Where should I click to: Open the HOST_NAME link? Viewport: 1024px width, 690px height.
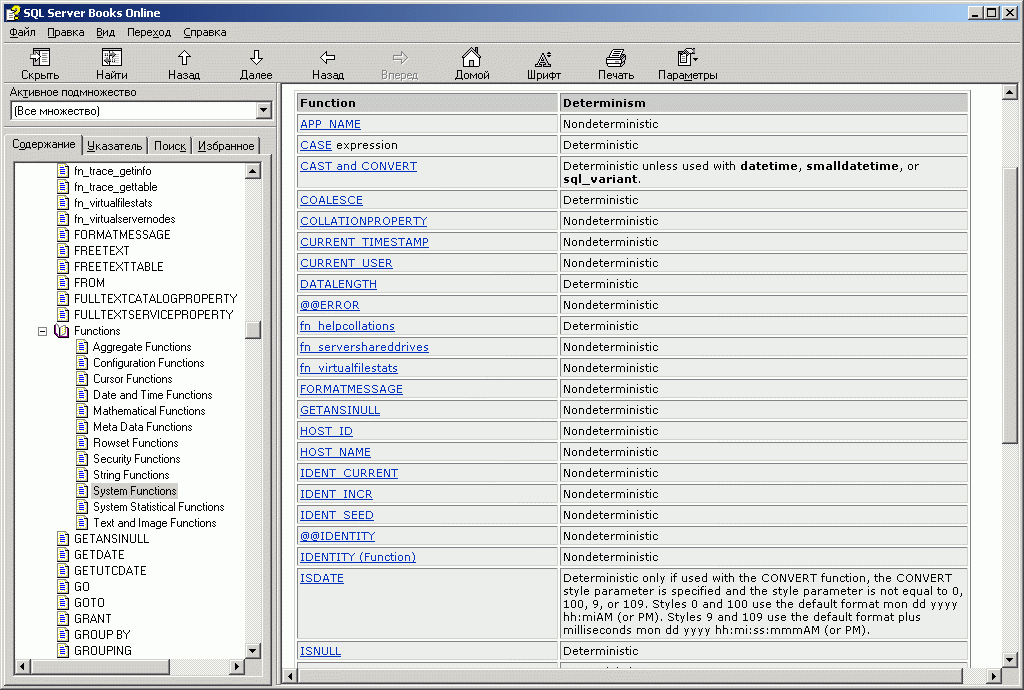pos(335,452)
